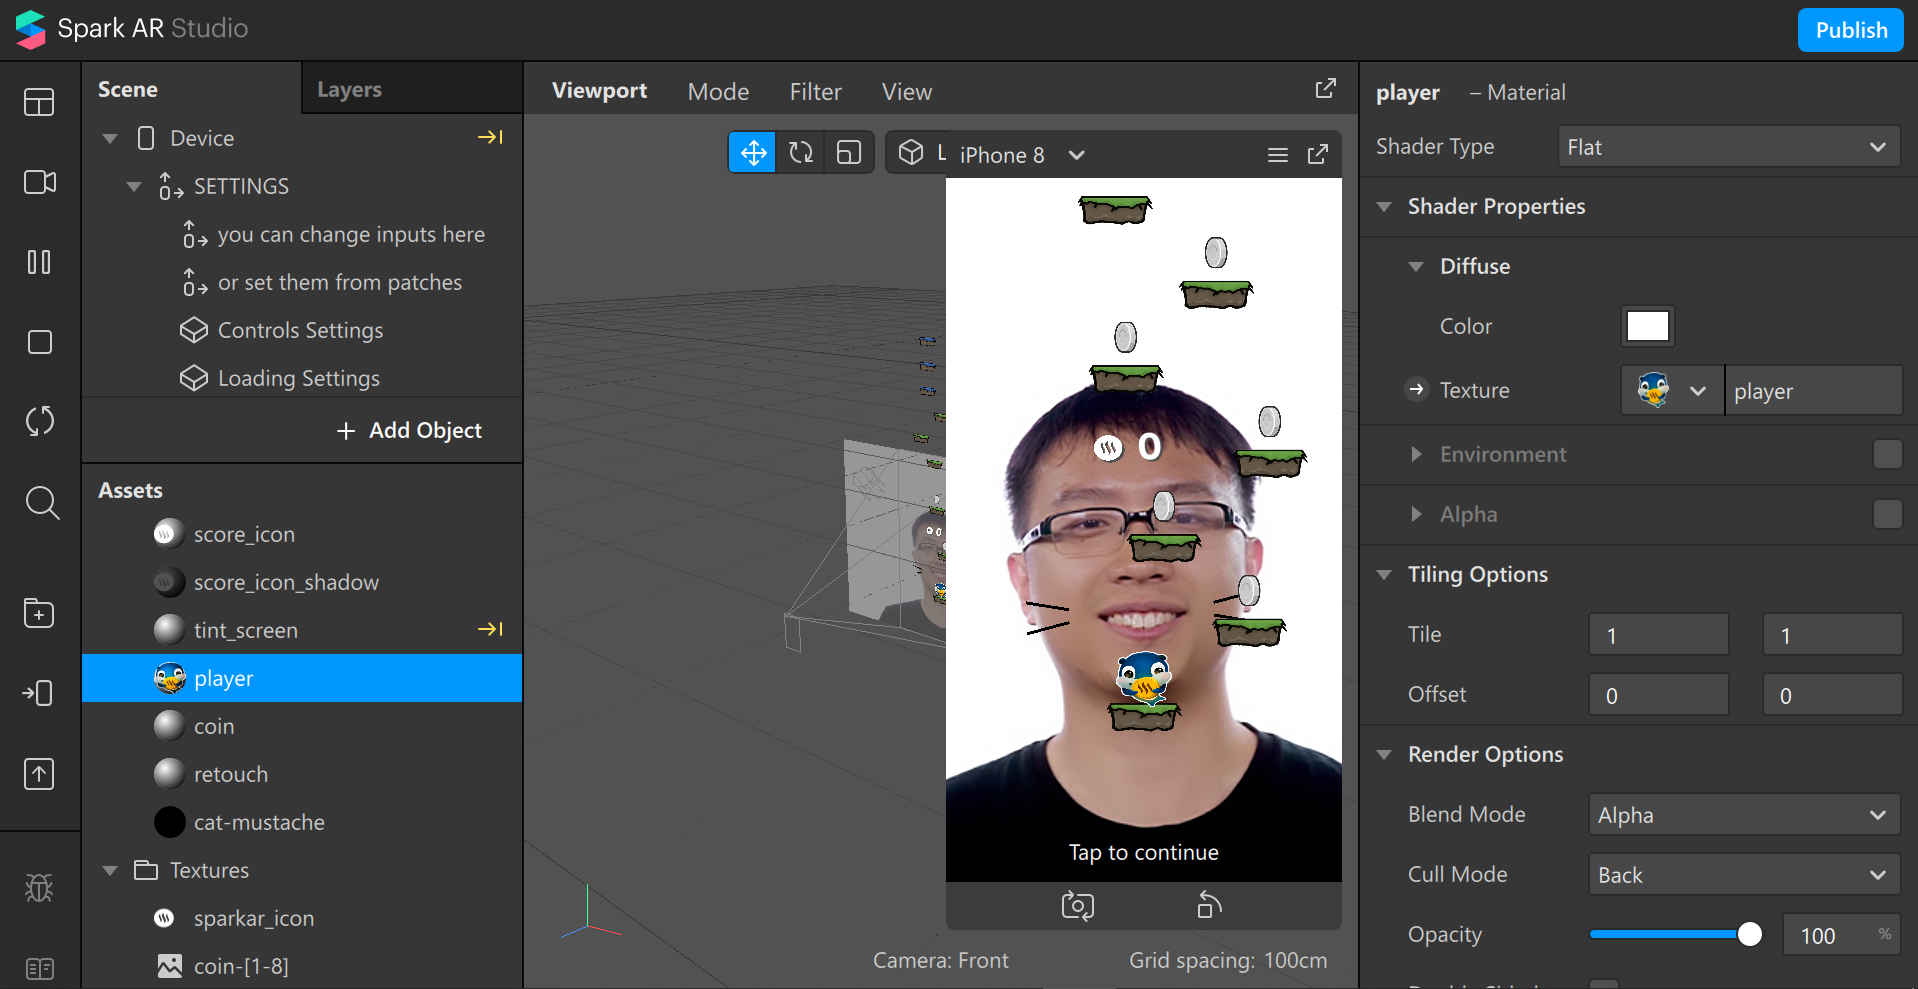Click the Opacity value field
1918x989 pixels.
coord(1840,935)
